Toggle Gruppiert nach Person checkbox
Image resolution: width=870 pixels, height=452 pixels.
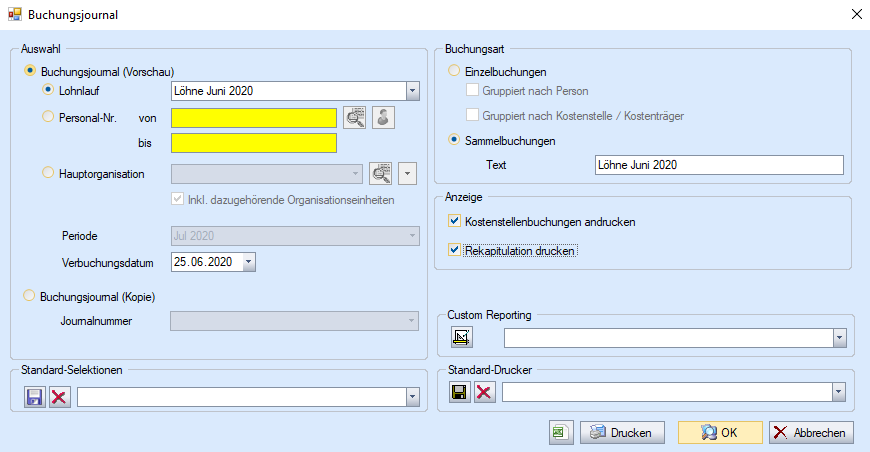point(472,90)
